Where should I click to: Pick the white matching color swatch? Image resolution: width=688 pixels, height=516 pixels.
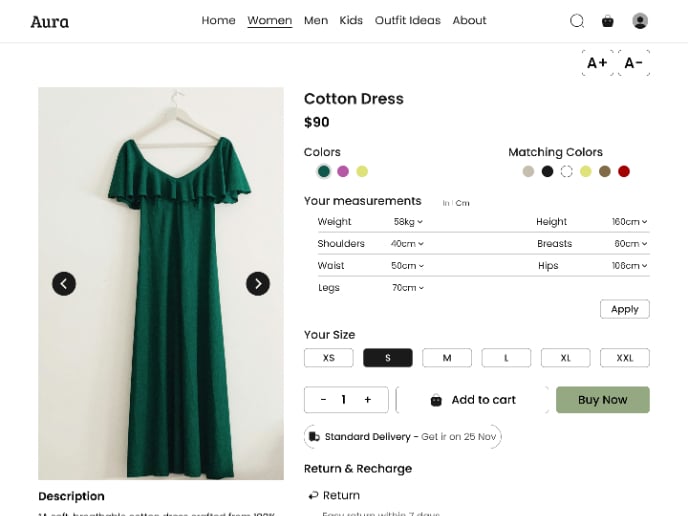coord(566,171)
